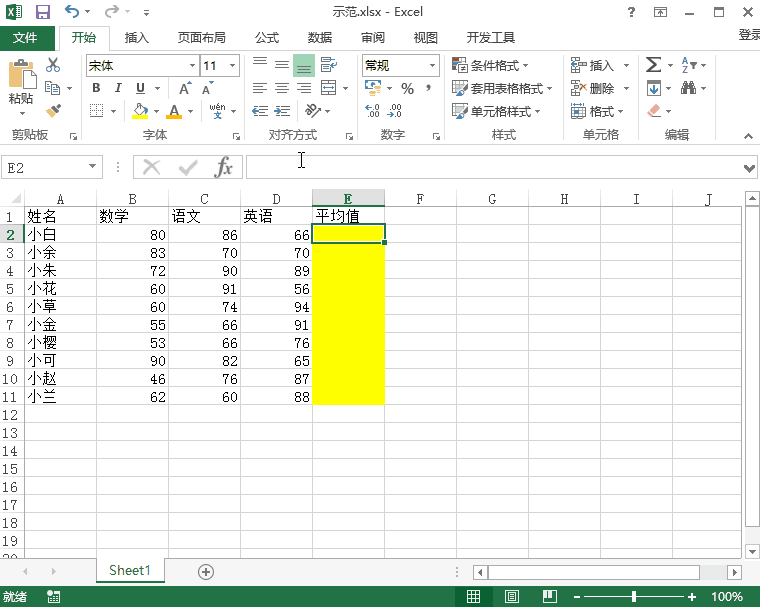Apply percent style format

407,88
